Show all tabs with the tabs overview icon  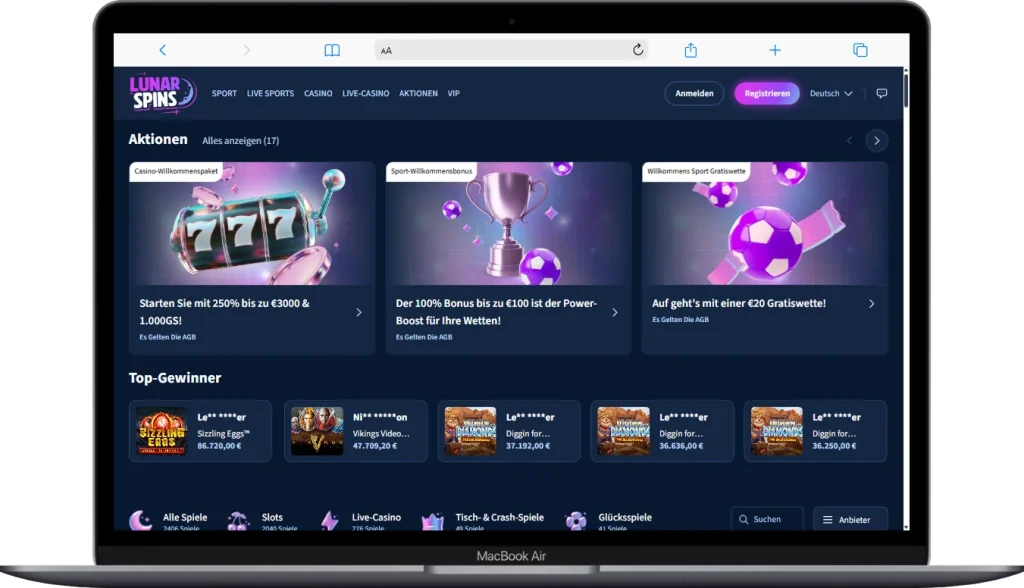pos(860,50)
